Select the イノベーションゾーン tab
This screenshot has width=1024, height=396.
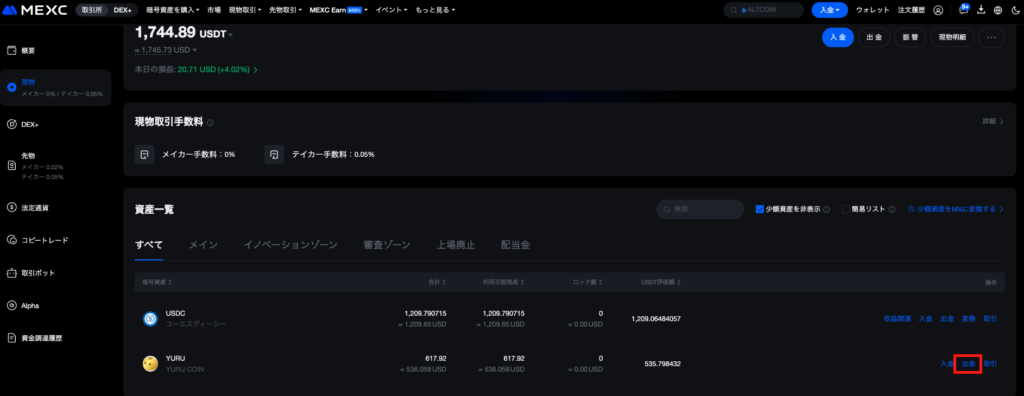(x=291, y=245)
